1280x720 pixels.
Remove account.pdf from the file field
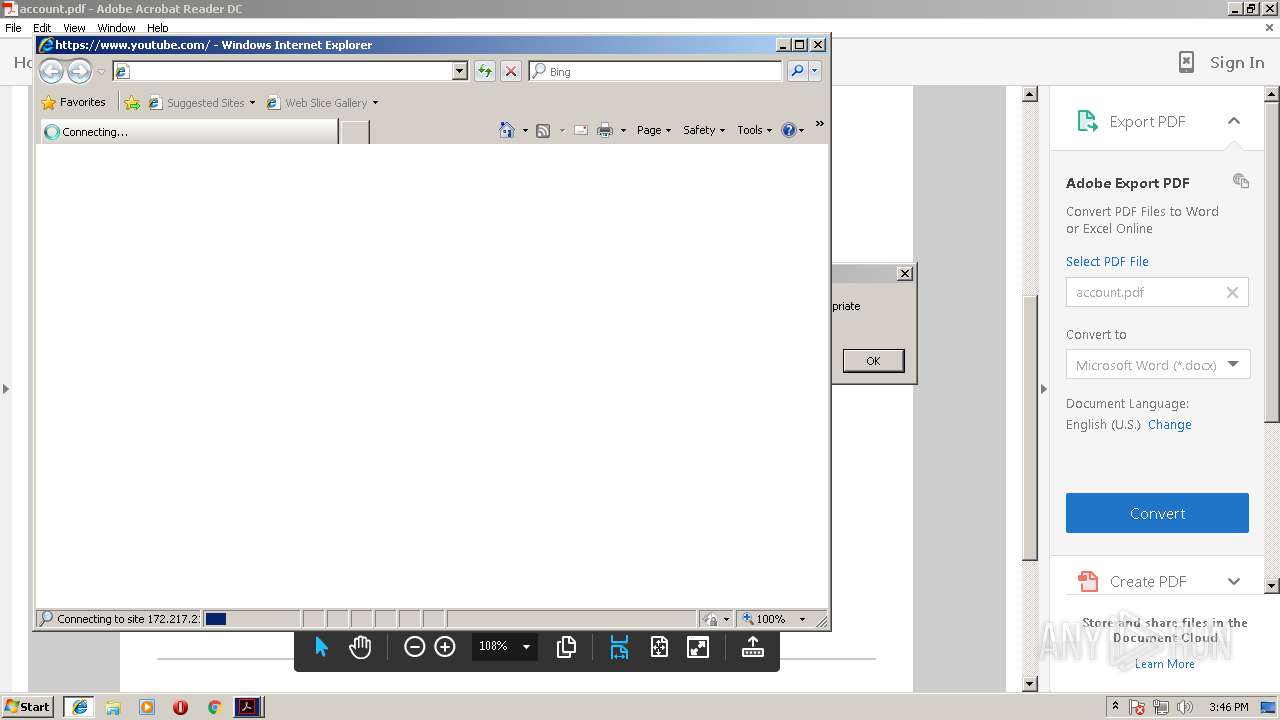[x=1232, y=293]
